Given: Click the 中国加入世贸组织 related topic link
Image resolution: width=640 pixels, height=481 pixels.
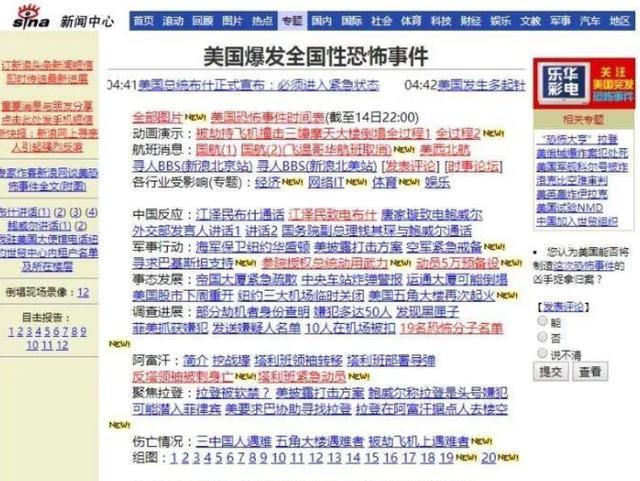Looking at the screenshot, I should [576, 220].
